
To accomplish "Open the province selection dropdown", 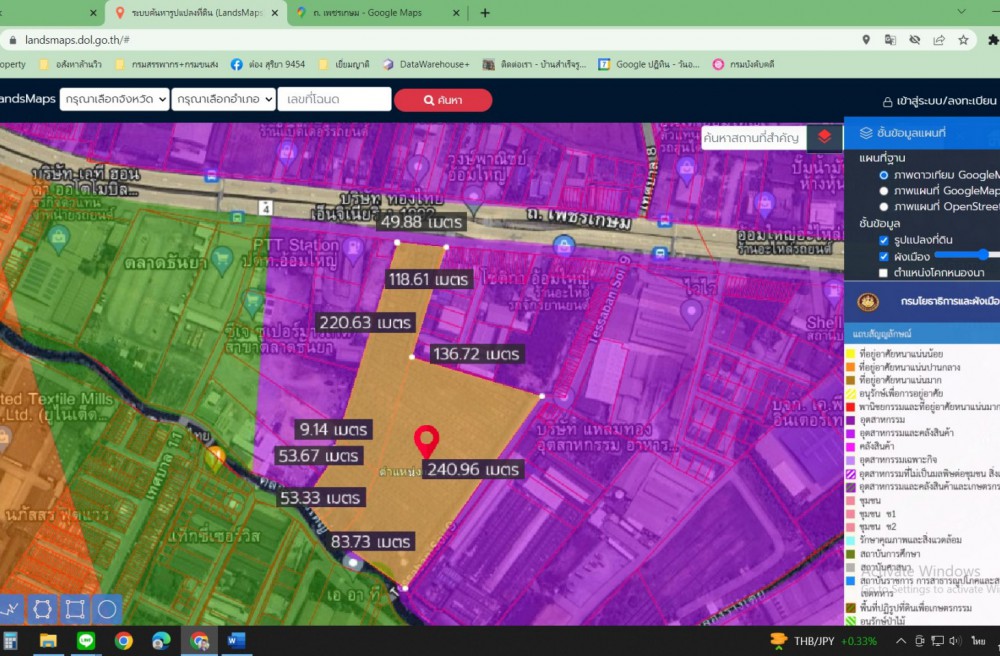I will (x=114, y=100).
